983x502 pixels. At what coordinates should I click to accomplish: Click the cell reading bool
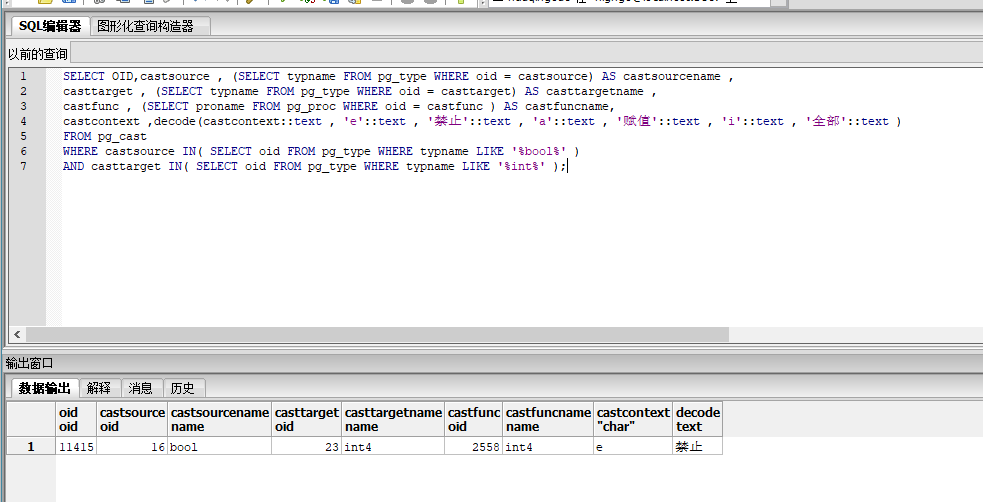219,447
